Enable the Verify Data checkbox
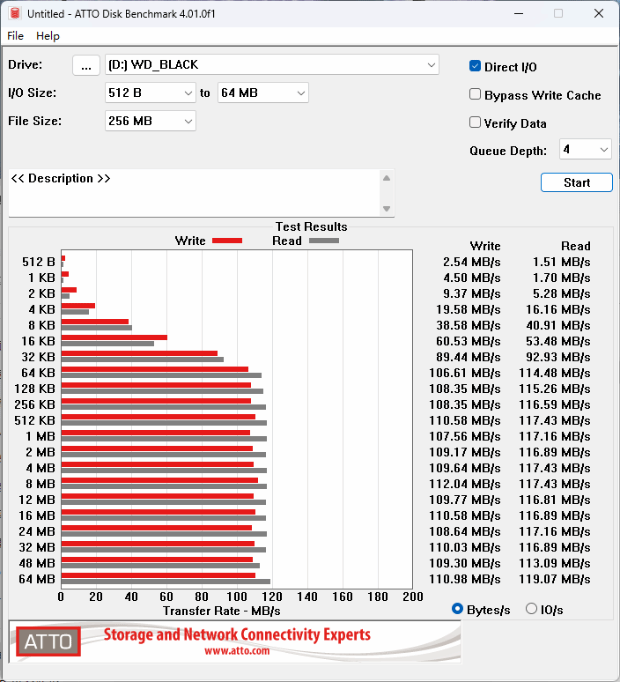Image resolution: width=620 pixels, height=682 pixels. 475,123
